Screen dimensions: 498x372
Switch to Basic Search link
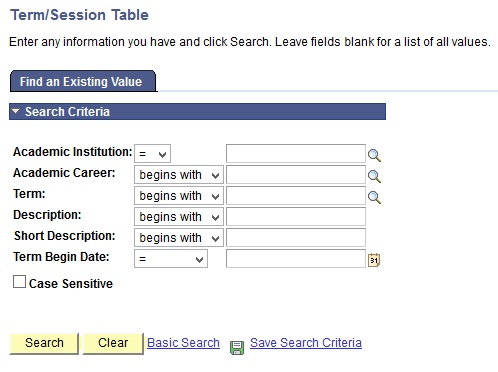tap(183, 343)
